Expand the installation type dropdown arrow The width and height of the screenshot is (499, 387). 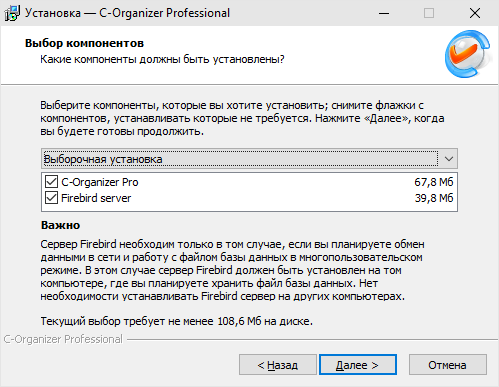coord(449,159)
